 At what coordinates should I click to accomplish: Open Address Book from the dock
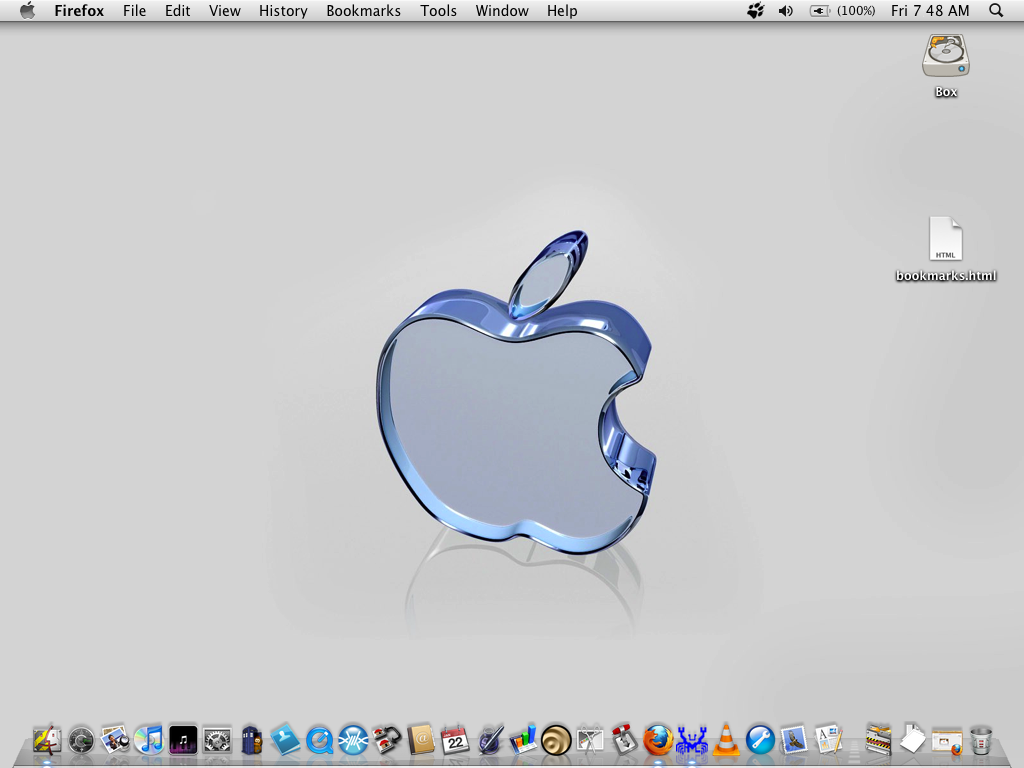pyautogui.click(x=421, y=740)
